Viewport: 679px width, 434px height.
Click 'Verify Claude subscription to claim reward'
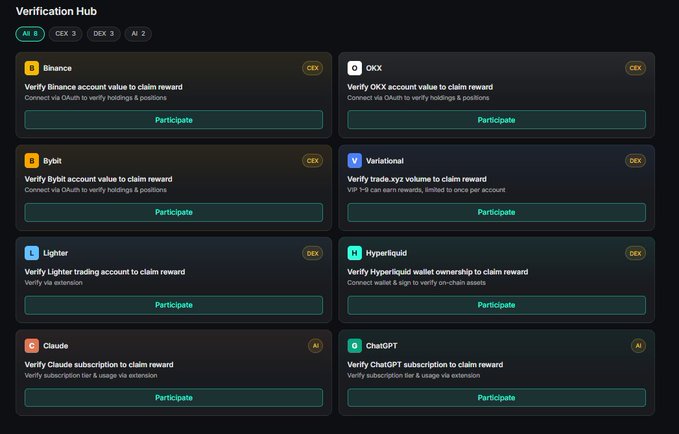(99, 364)
